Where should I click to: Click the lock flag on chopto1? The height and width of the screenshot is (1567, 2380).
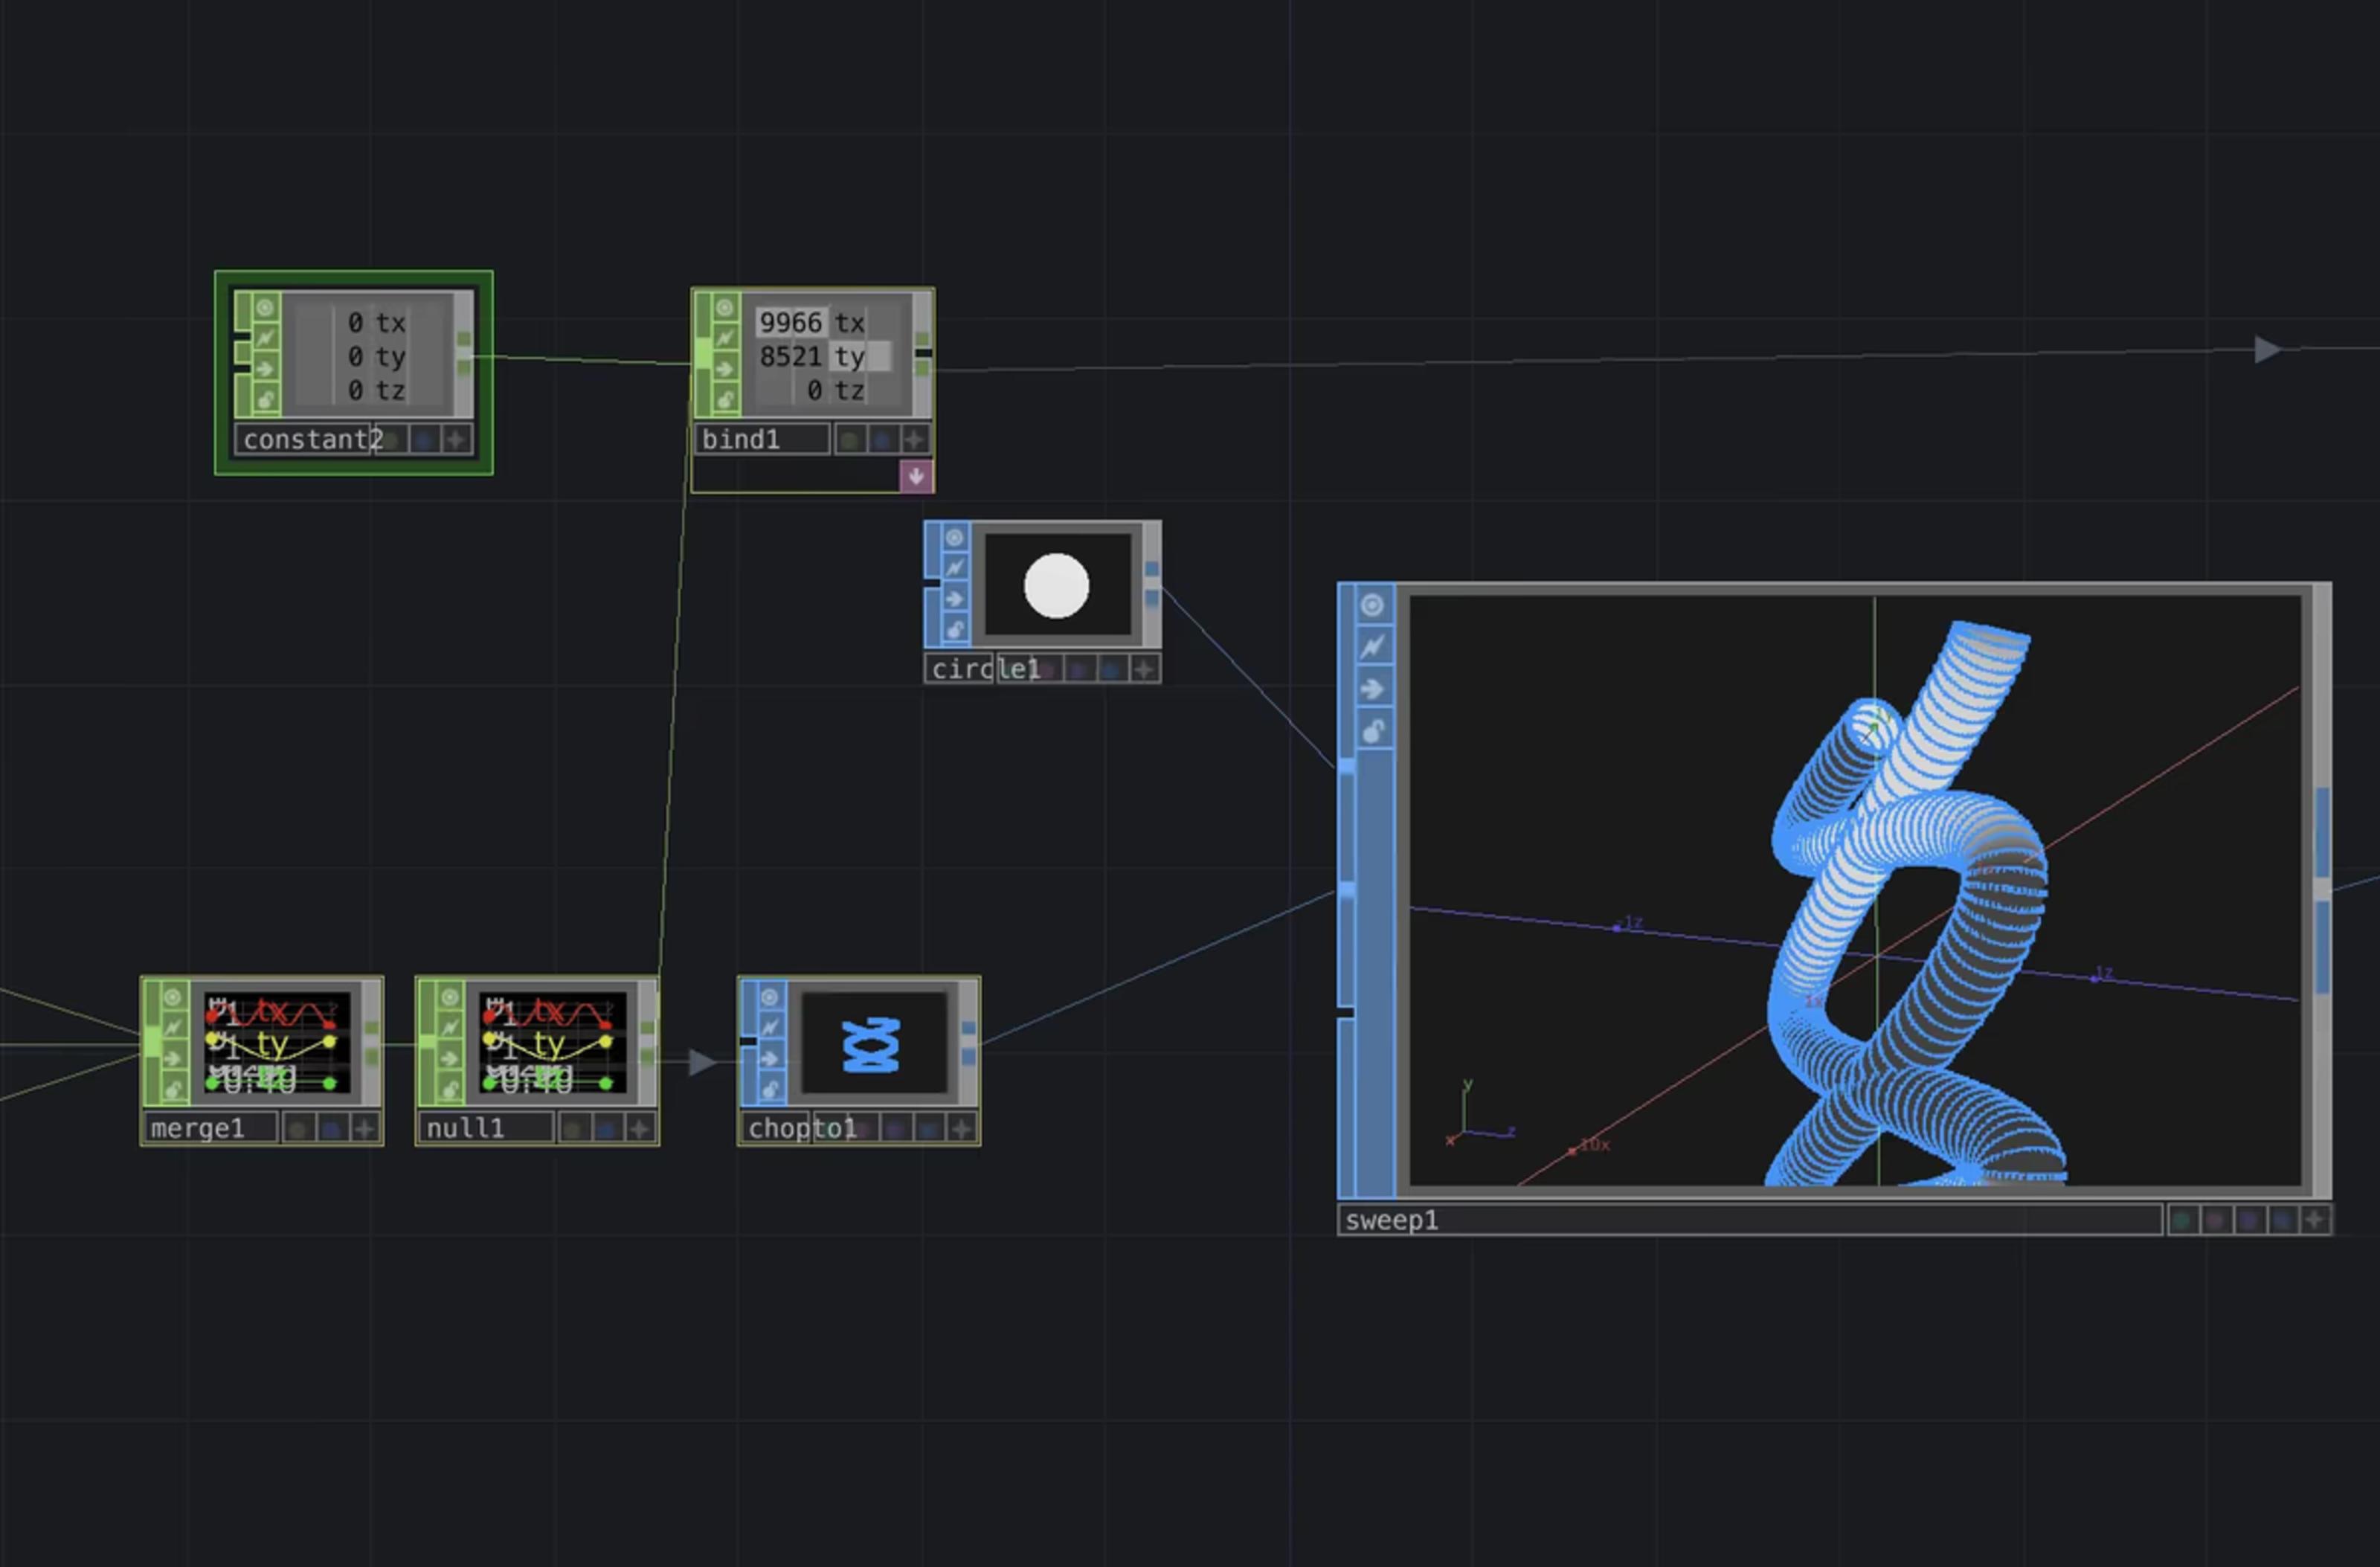[x=769, y=1089]
